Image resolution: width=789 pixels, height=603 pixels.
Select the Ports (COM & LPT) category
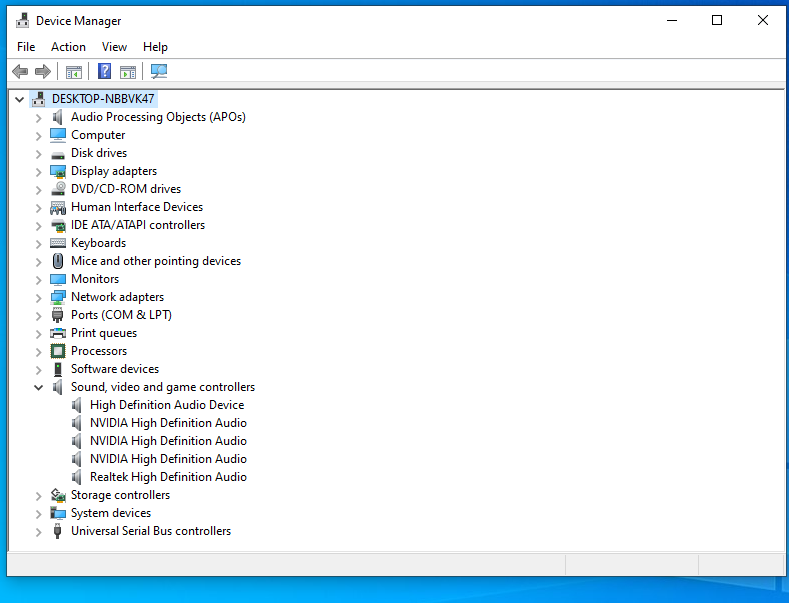click(121, 315)
